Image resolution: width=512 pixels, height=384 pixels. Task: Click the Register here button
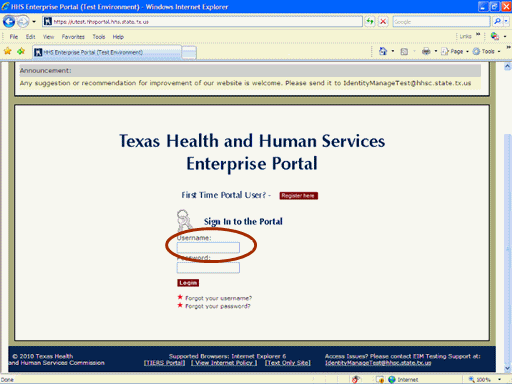(x=299, y=196)
